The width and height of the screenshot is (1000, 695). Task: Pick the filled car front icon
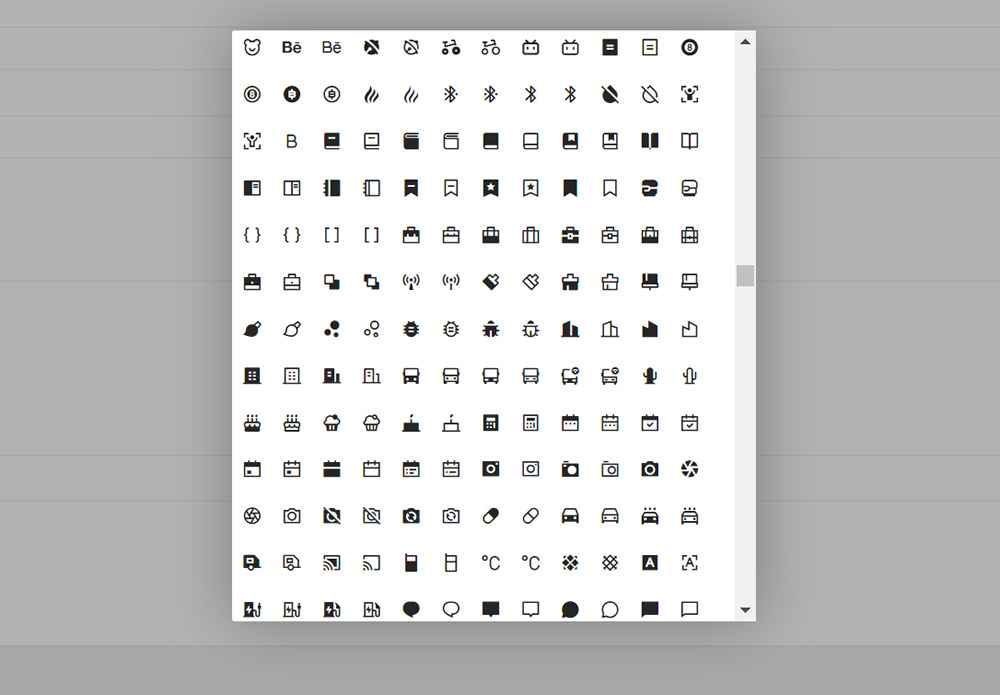pyautogui.click(x=570, y=516)
